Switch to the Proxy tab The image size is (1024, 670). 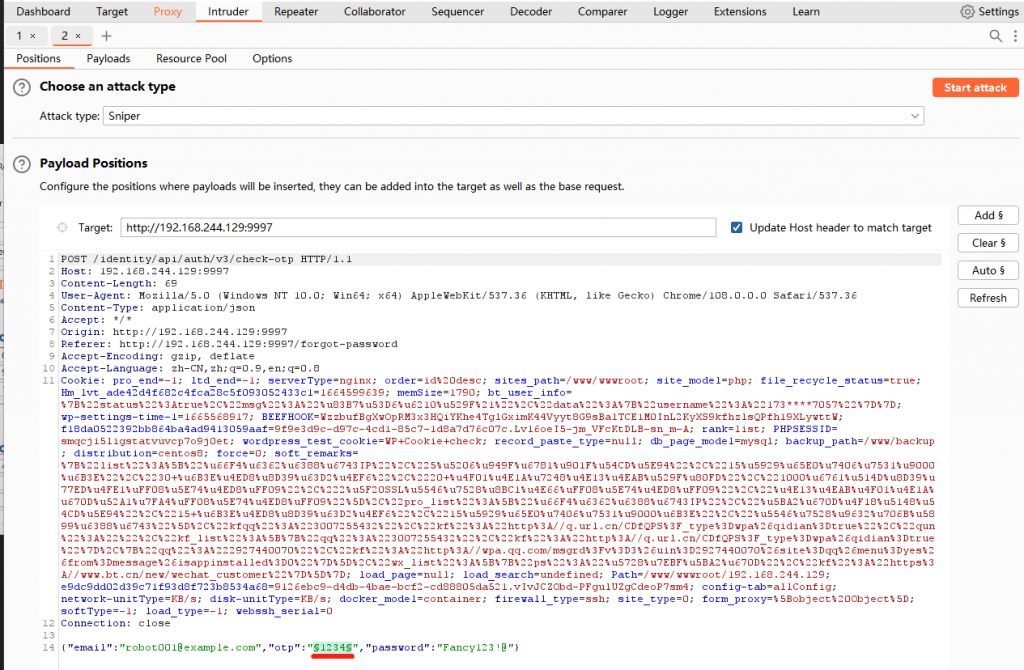point(168,12)
